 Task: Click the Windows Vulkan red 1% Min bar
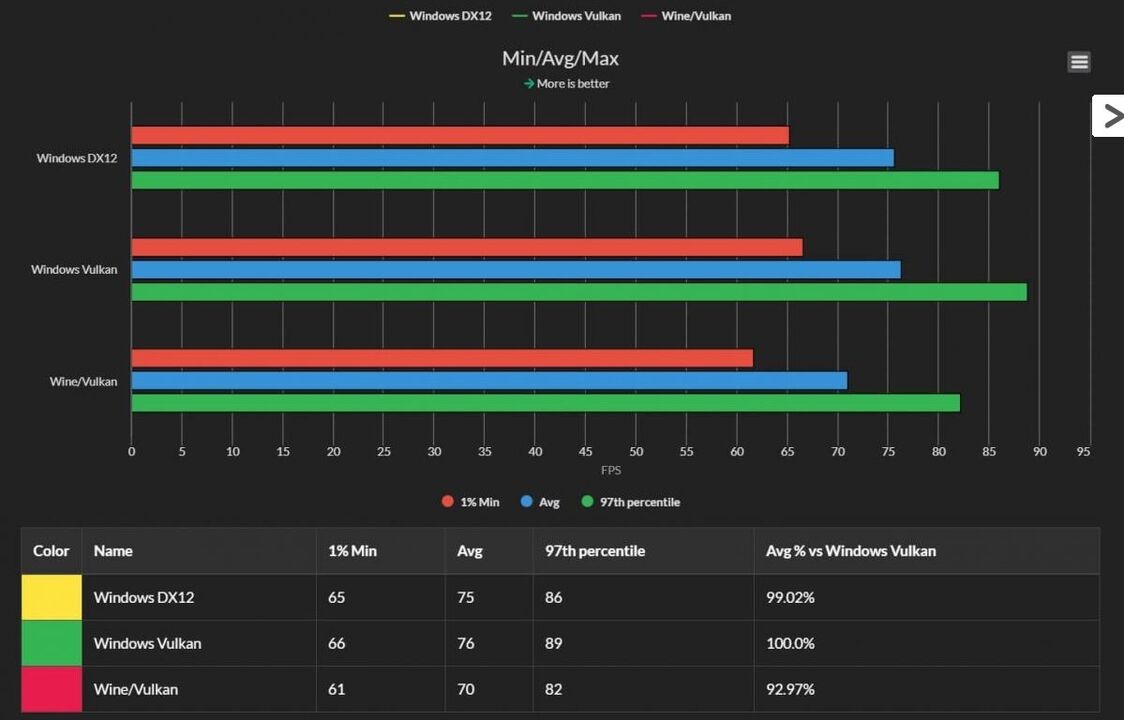(x=467, y=247)
